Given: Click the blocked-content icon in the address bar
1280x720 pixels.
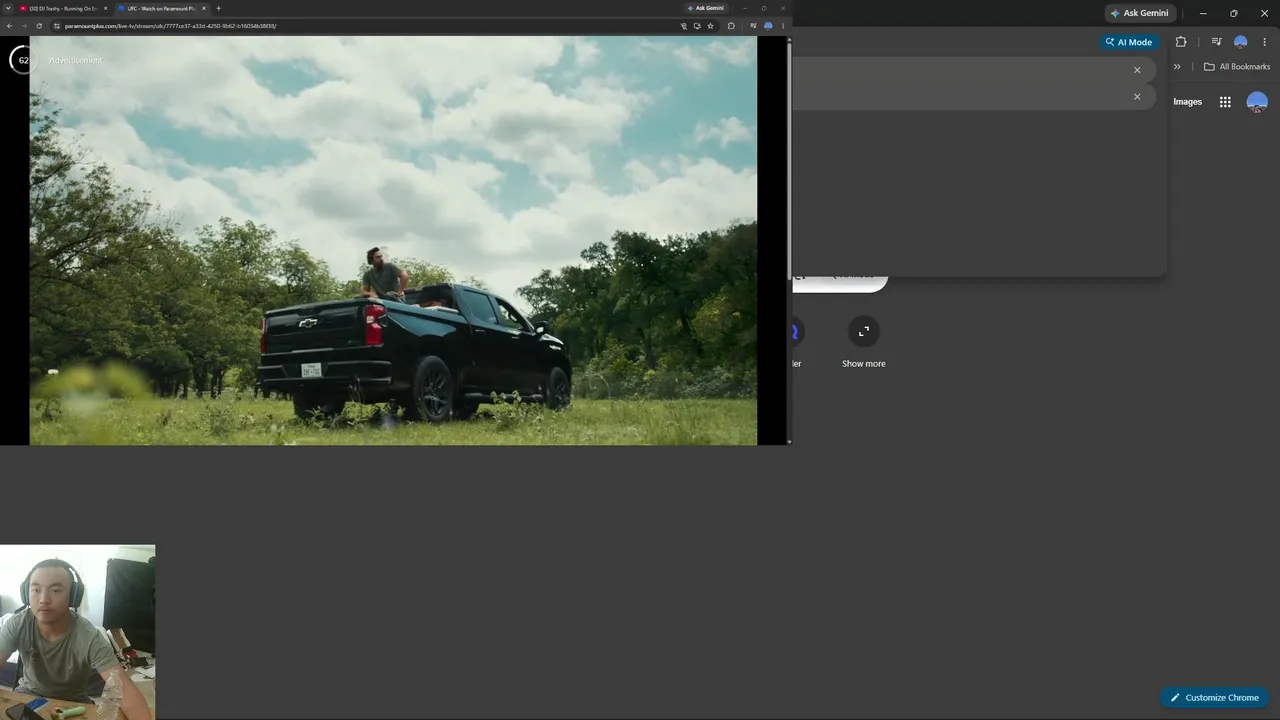Looking at the screenshot, I should coord(684,26).
